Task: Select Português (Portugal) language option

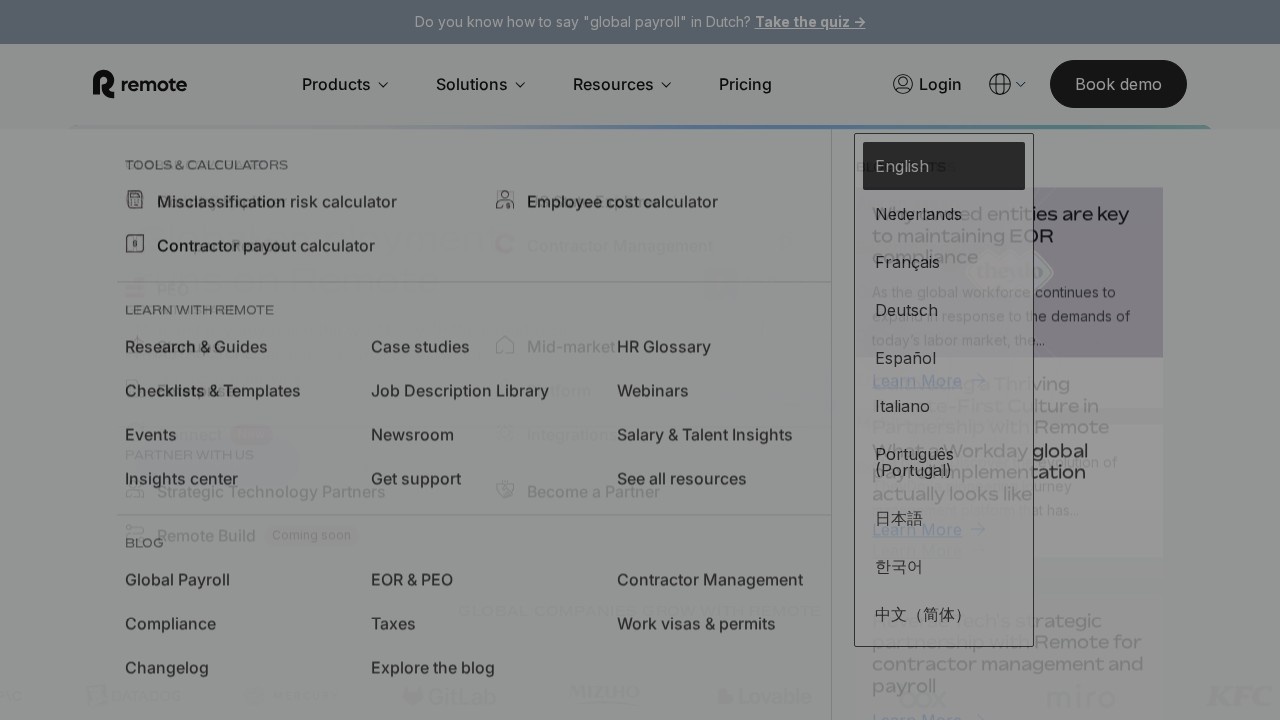Action: coord(944,462)
